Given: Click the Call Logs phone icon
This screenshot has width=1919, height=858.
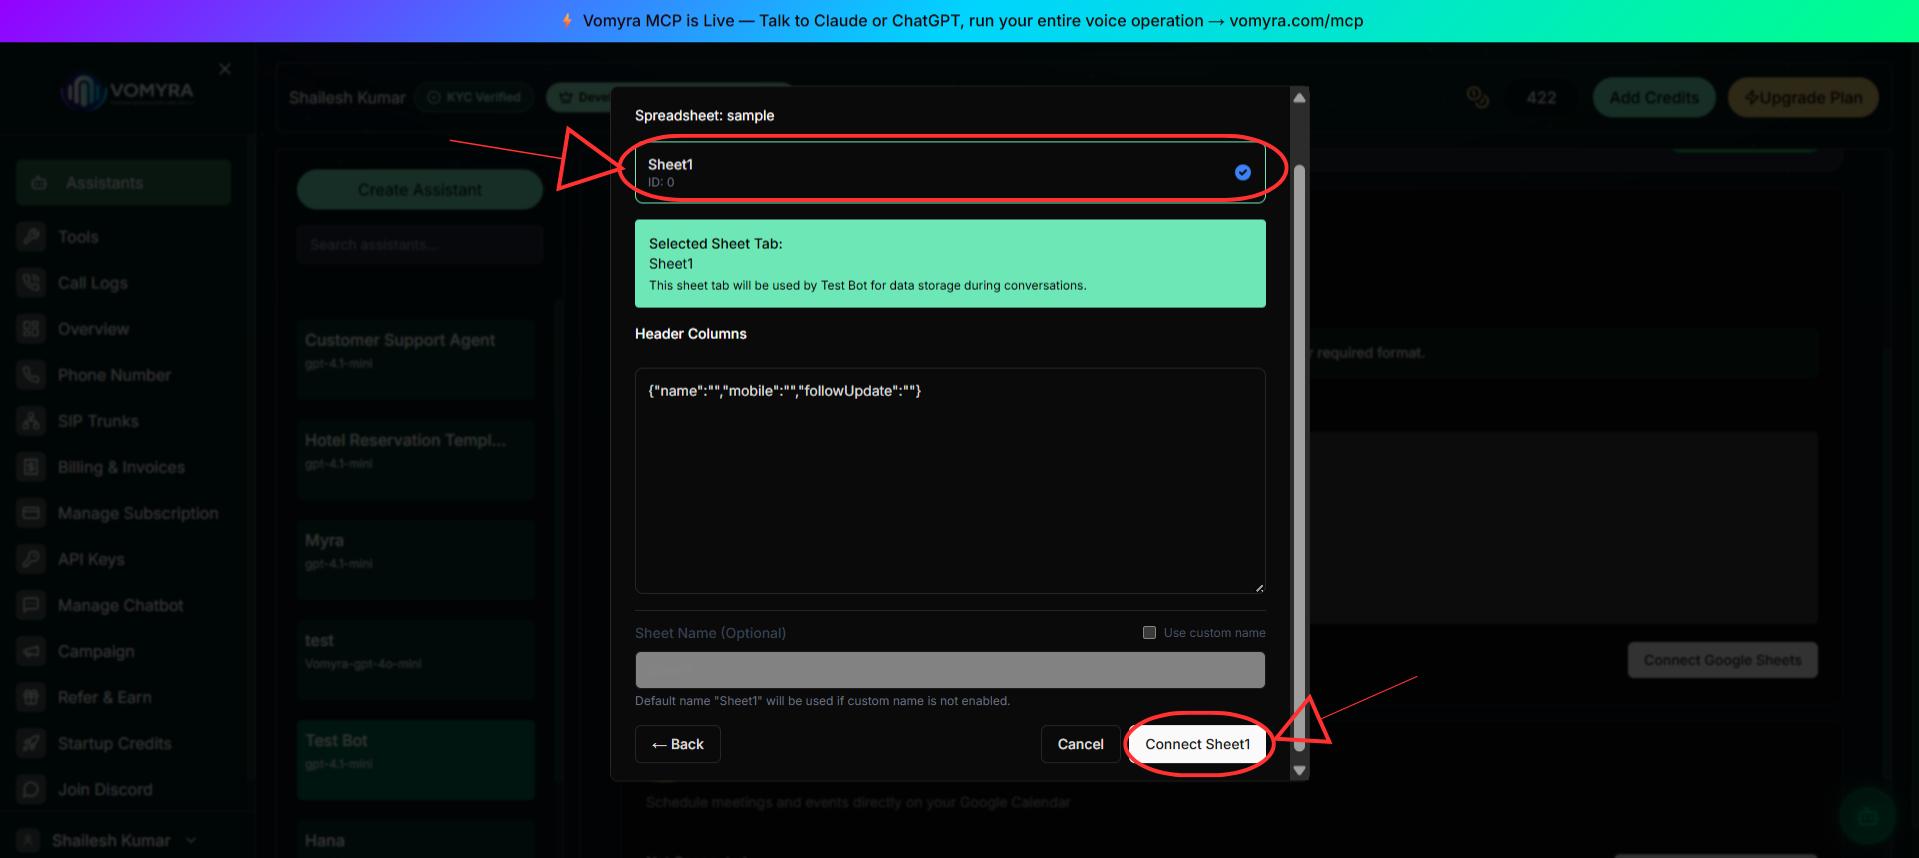Looking at the screenshot, I should pos(32,282).
